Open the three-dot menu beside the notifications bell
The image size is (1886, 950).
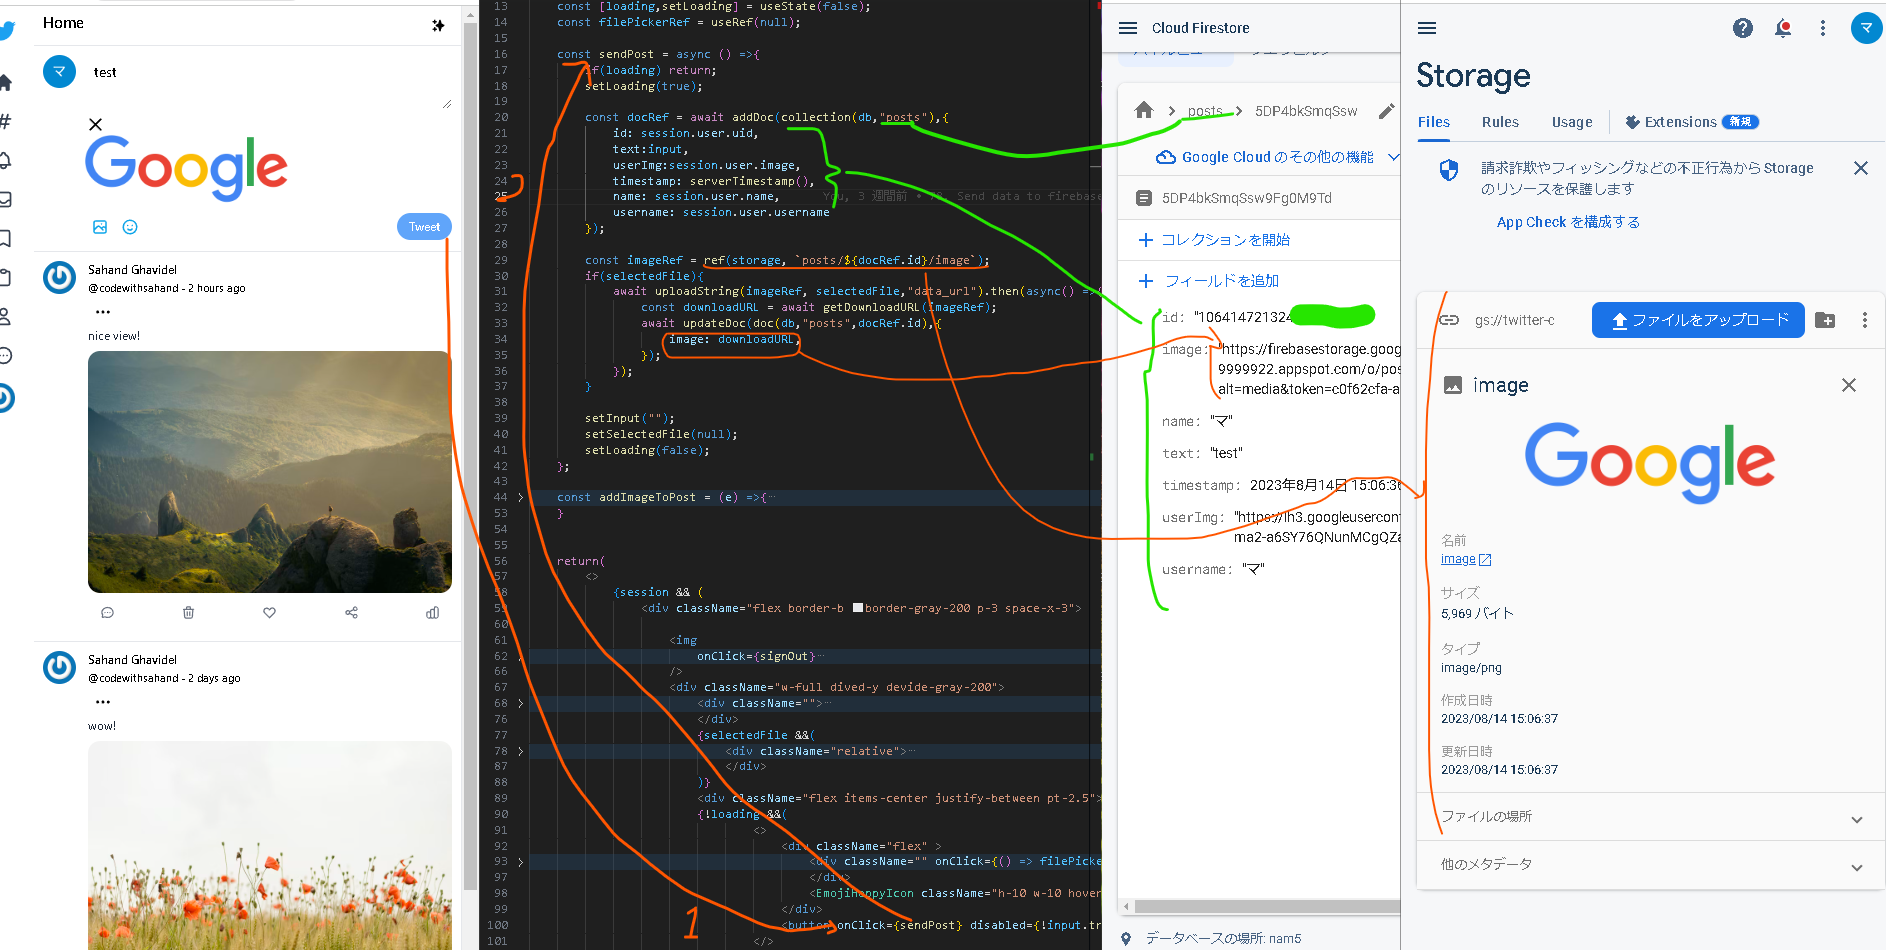tap(1823, 28)
